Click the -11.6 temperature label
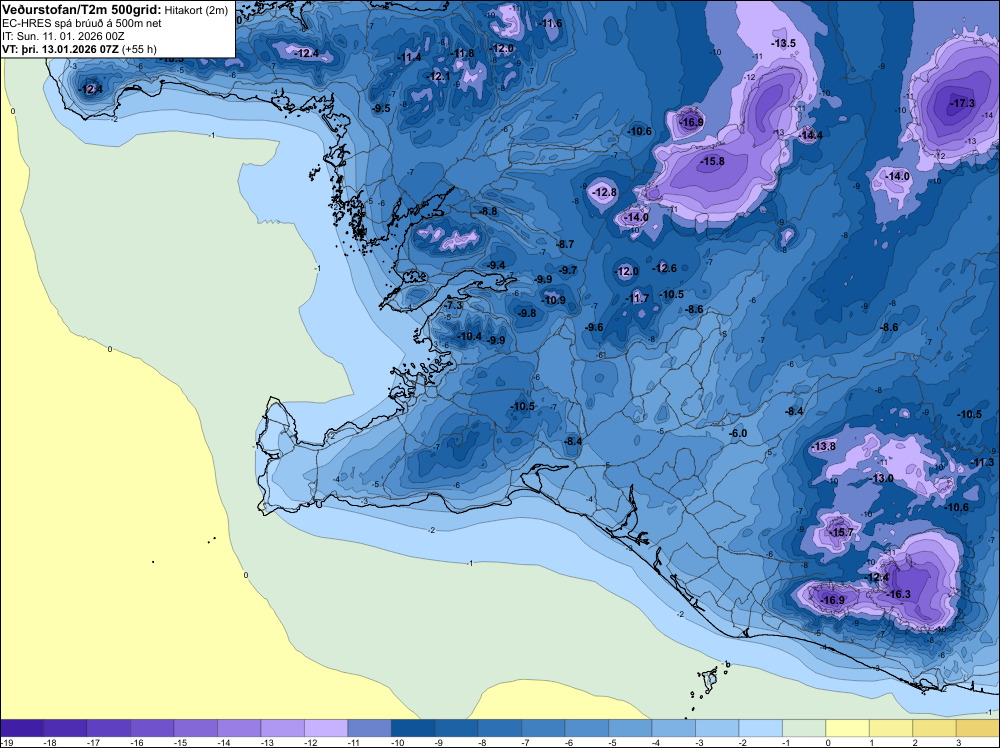 [x=550, y=24]
